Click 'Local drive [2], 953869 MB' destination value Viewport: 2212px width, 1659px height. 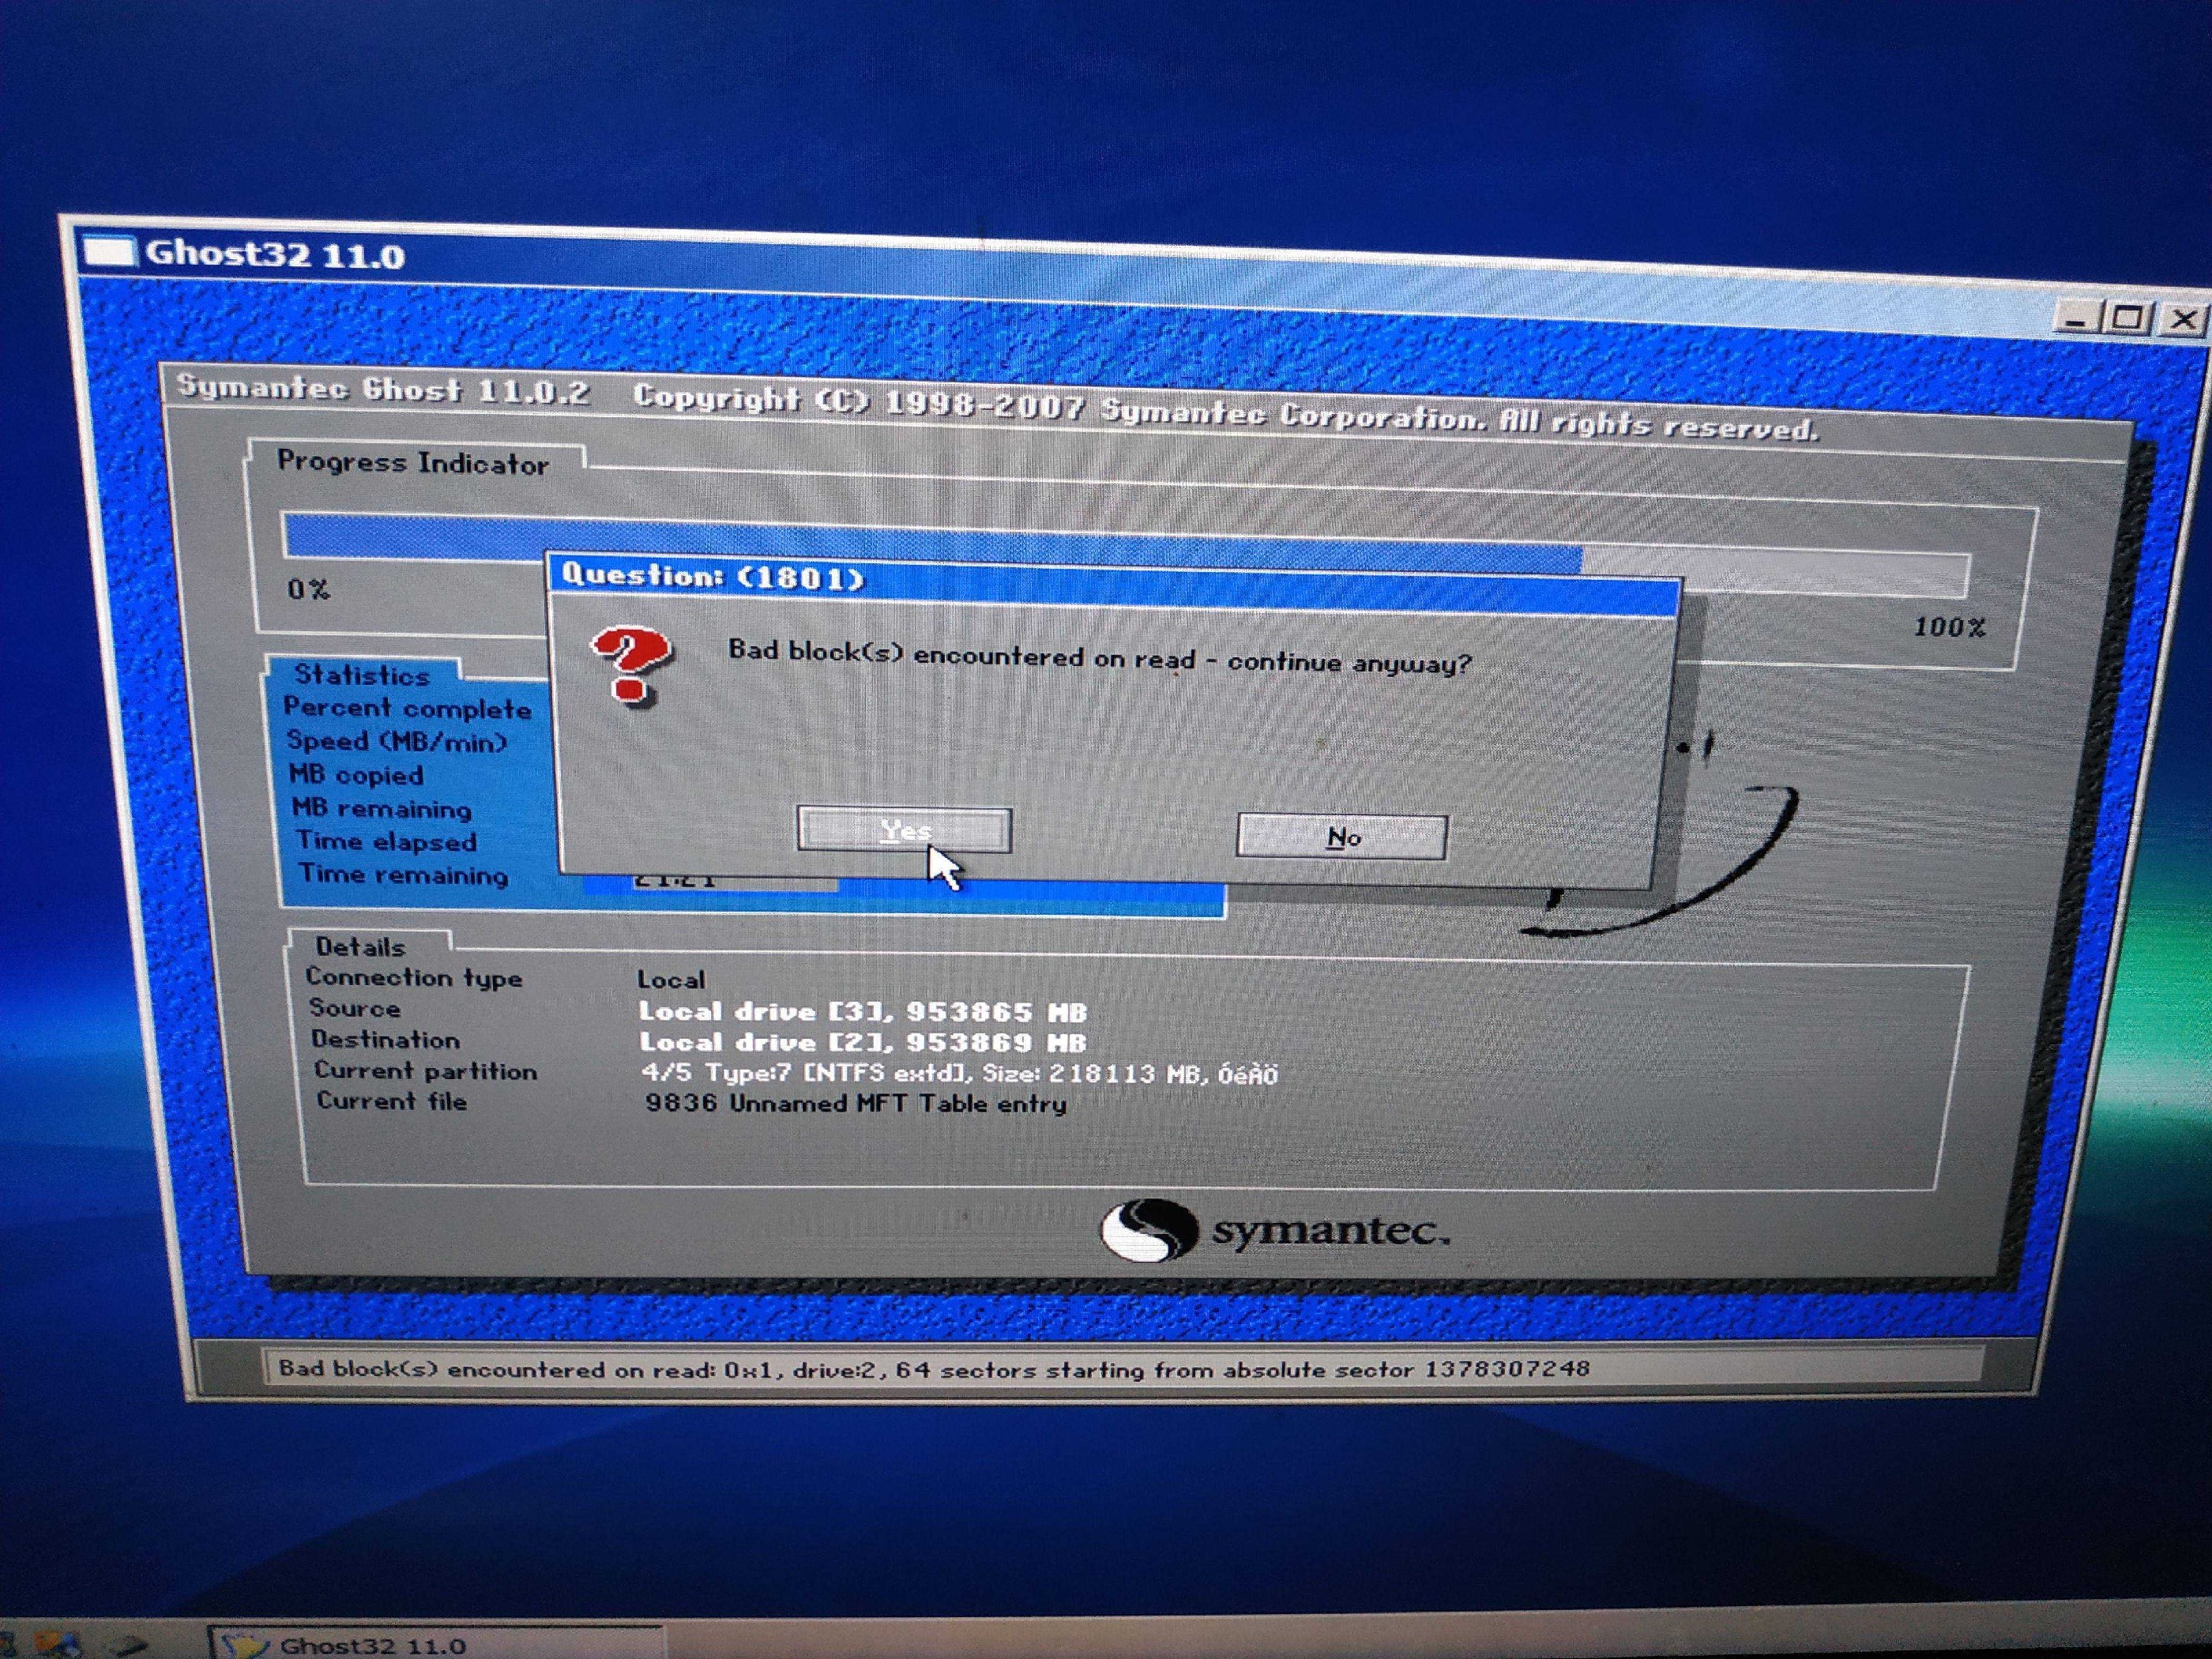tap(863, 1043)
